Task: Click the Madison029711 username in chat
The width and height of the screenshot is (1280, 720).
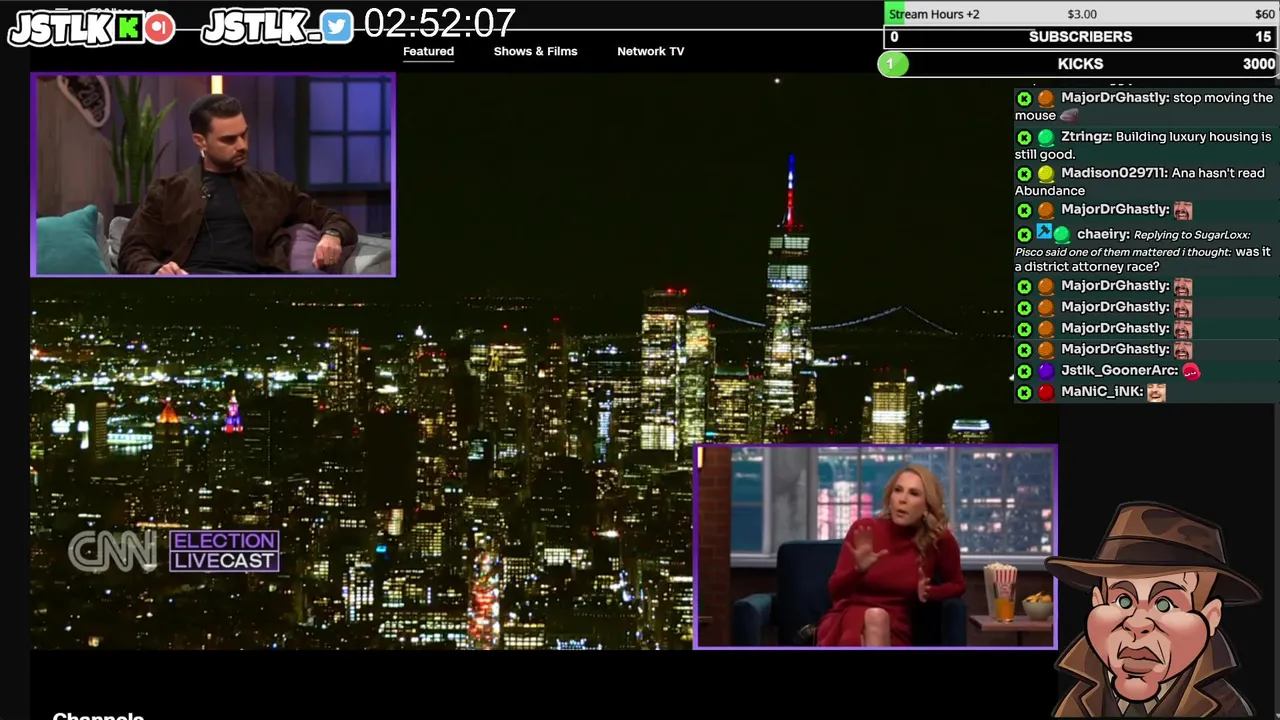Action: (x=1114, y=173)
